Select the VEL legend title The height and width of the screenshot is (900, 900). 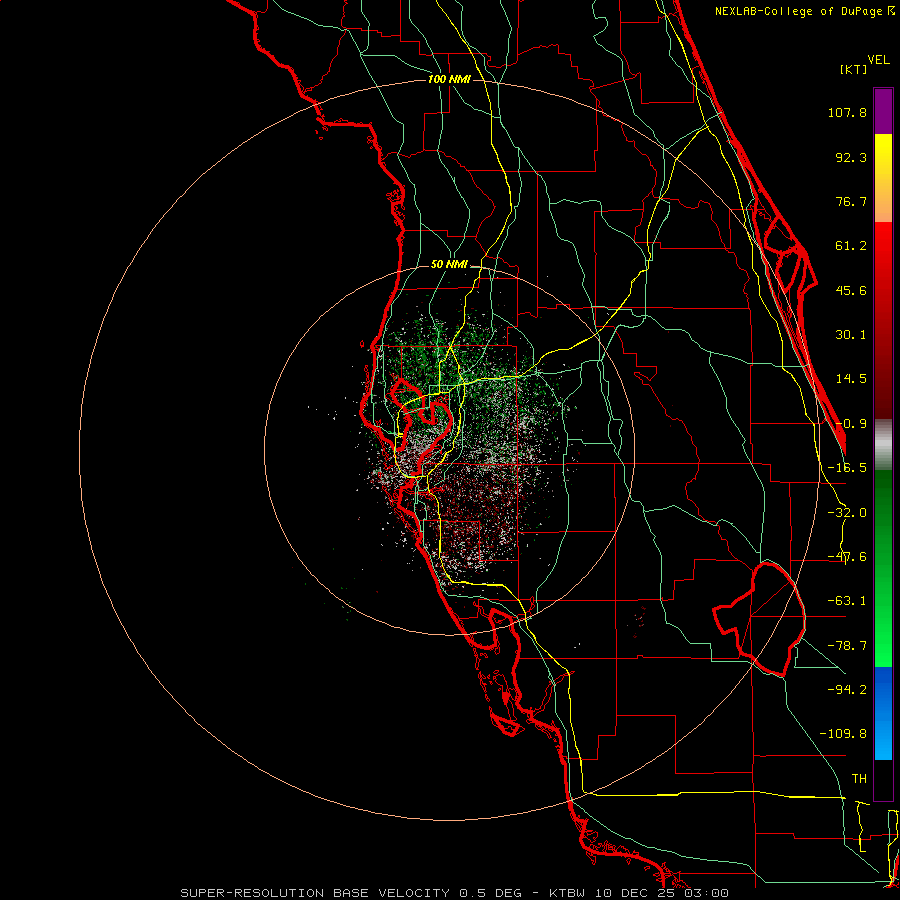[x=878, y=60]
